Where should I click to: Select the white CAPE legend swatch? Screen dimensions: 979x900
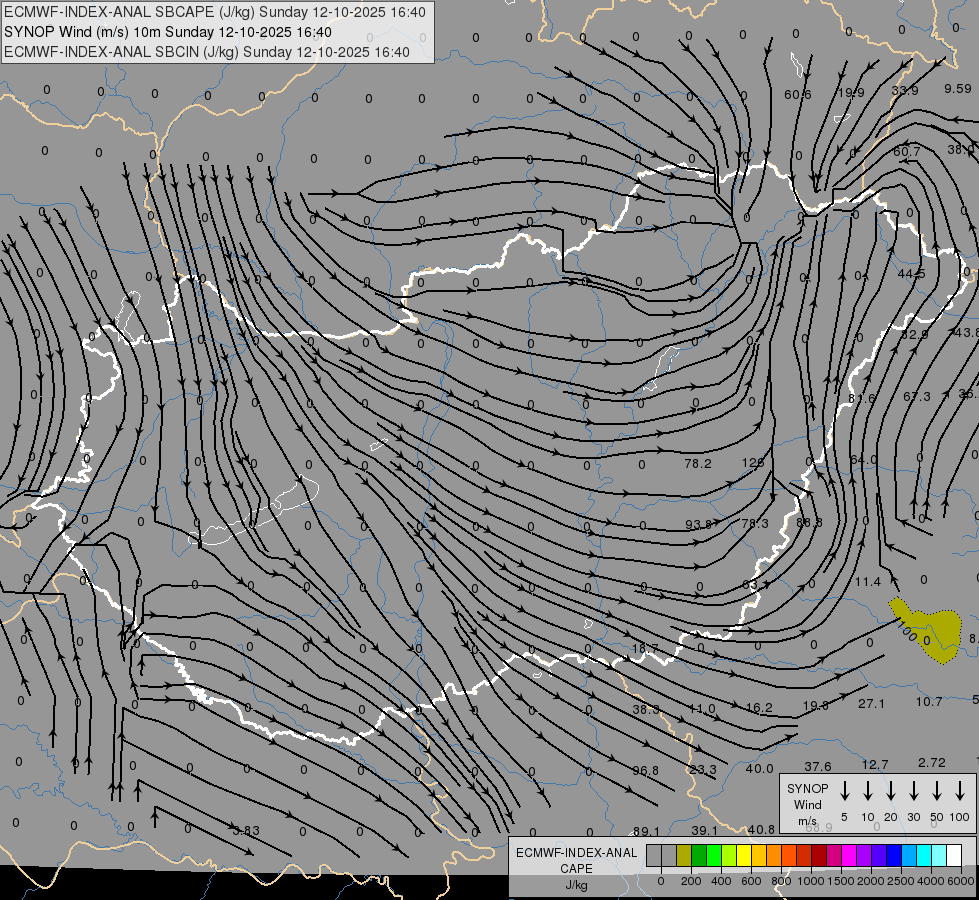tap(953, 856)
